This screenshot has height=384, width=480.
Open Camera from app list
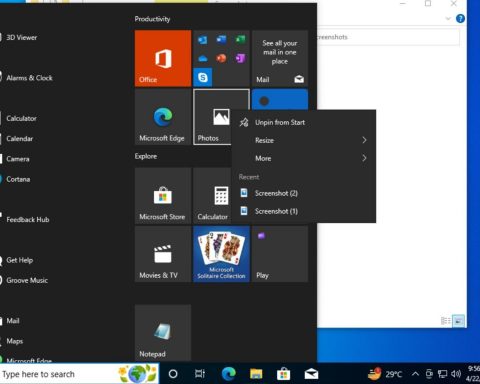point(18,159)
